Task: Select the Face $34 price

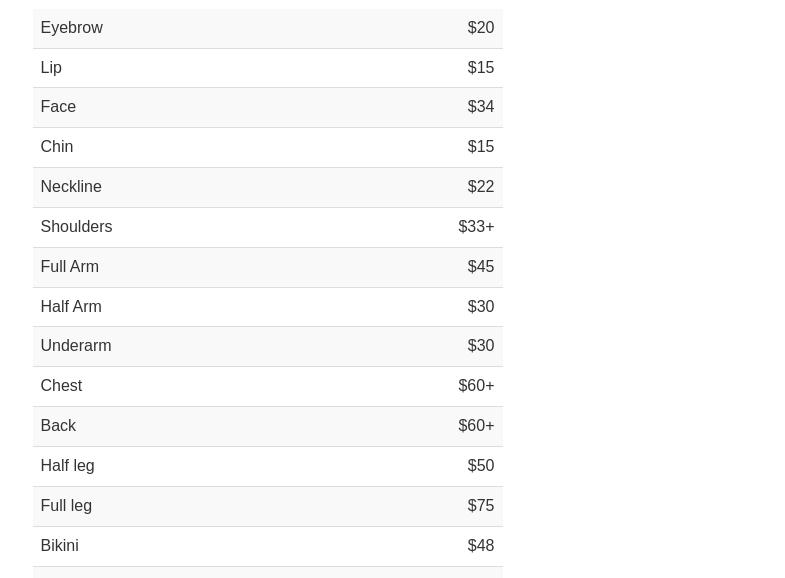Action: click(x=480, y=106)
